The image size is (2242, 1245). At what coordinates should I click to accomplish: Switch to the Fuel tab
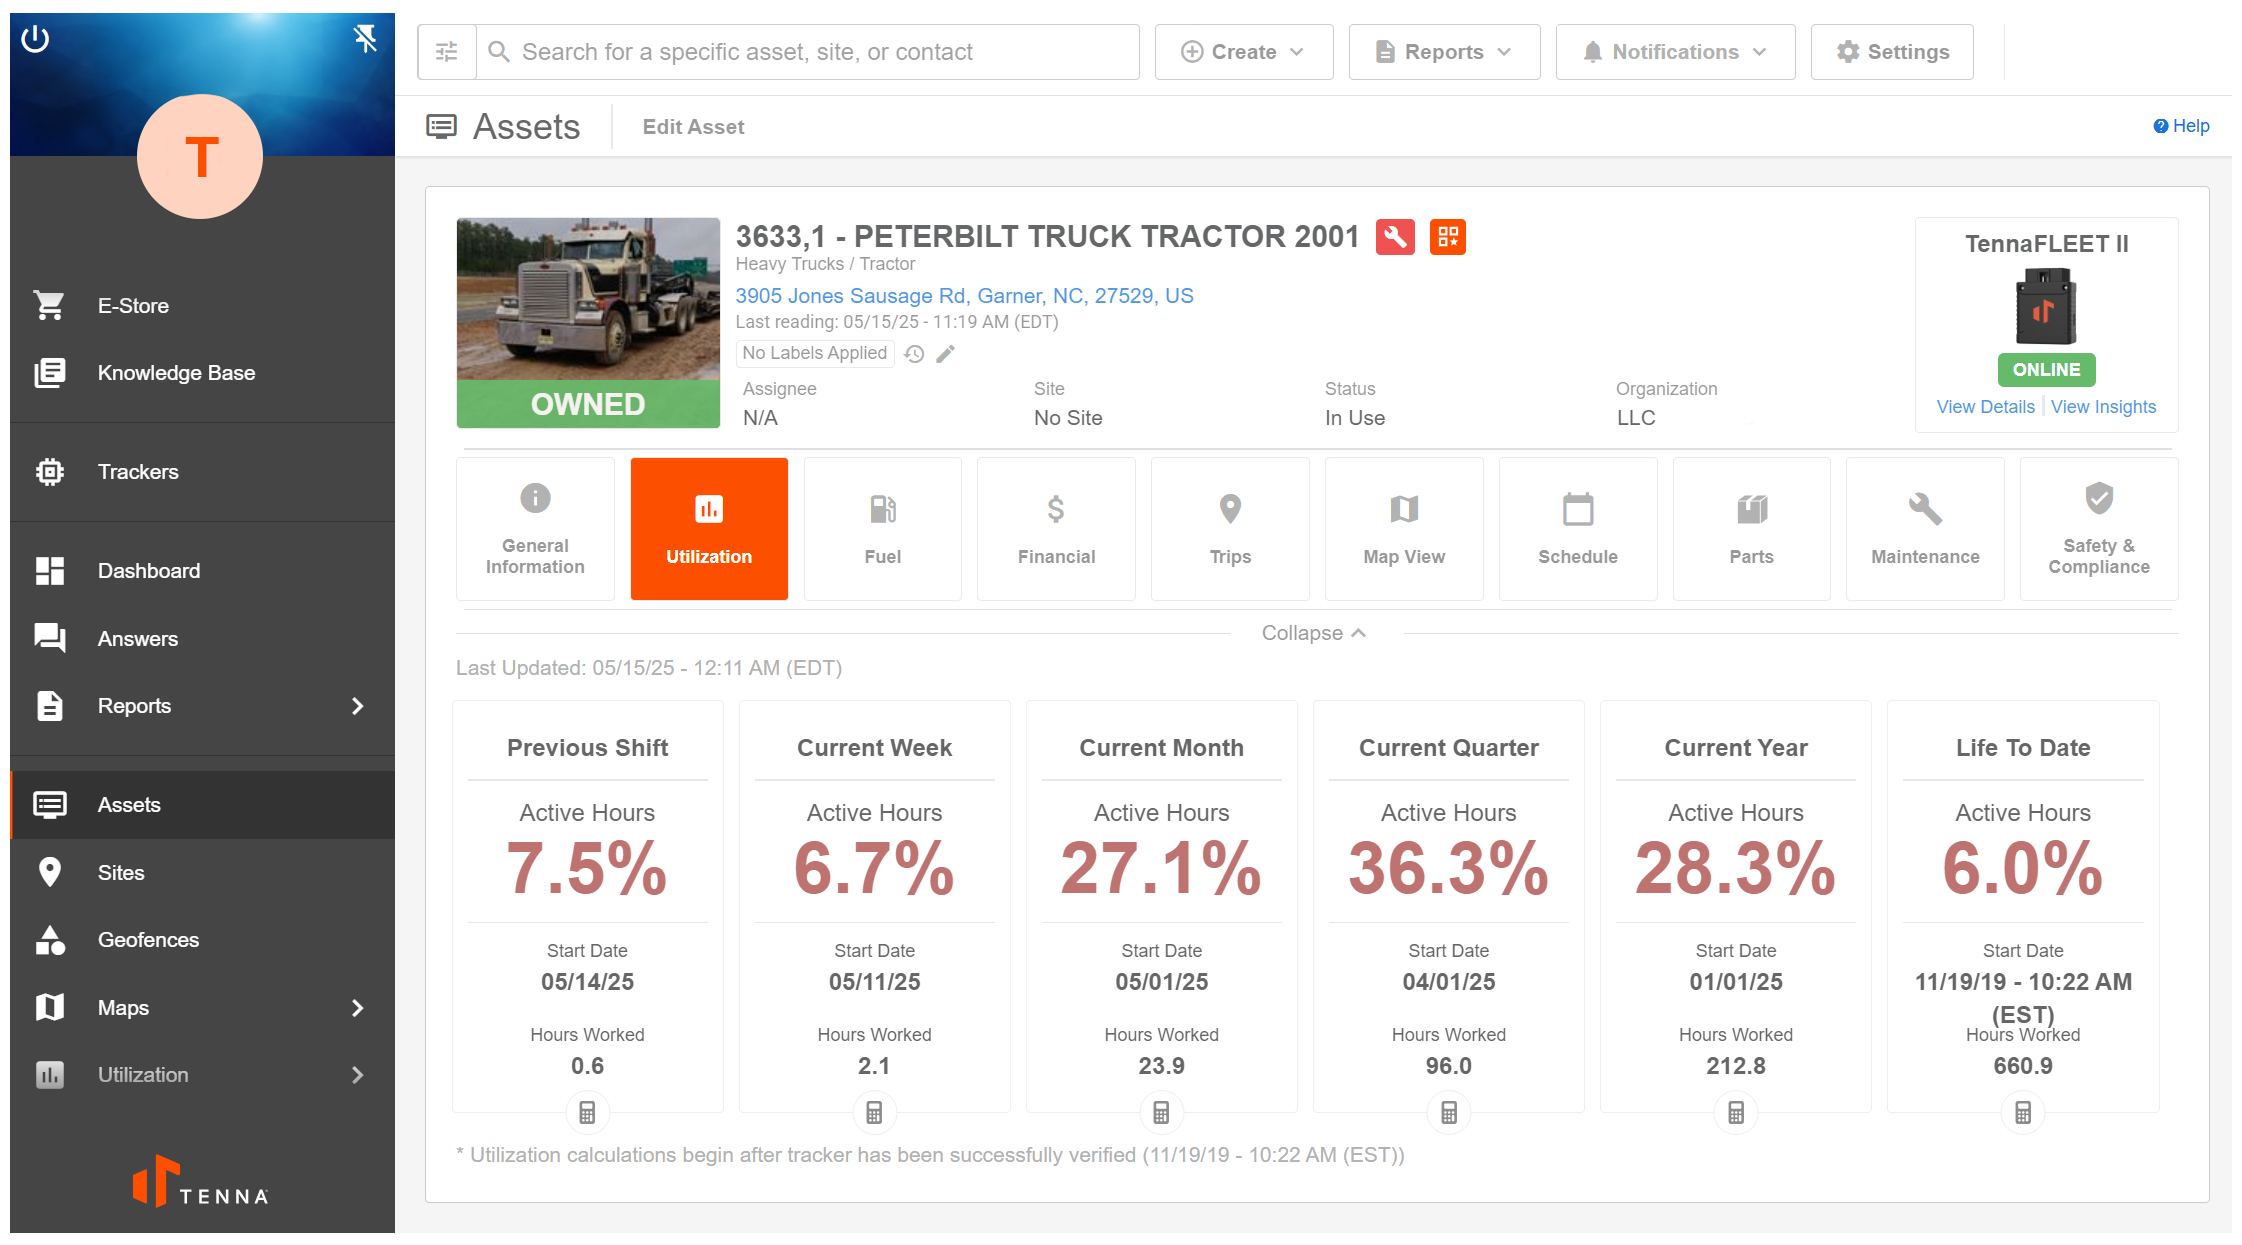882,529
